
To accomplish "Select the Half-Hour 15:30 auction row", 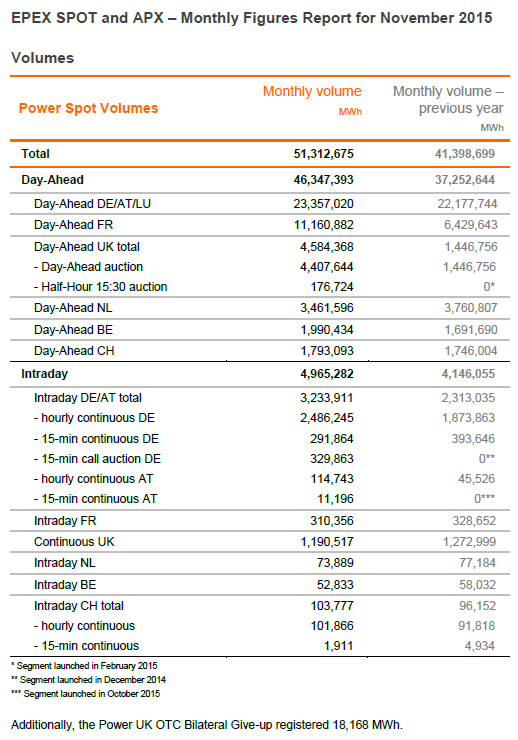I will tap(259, 287).
